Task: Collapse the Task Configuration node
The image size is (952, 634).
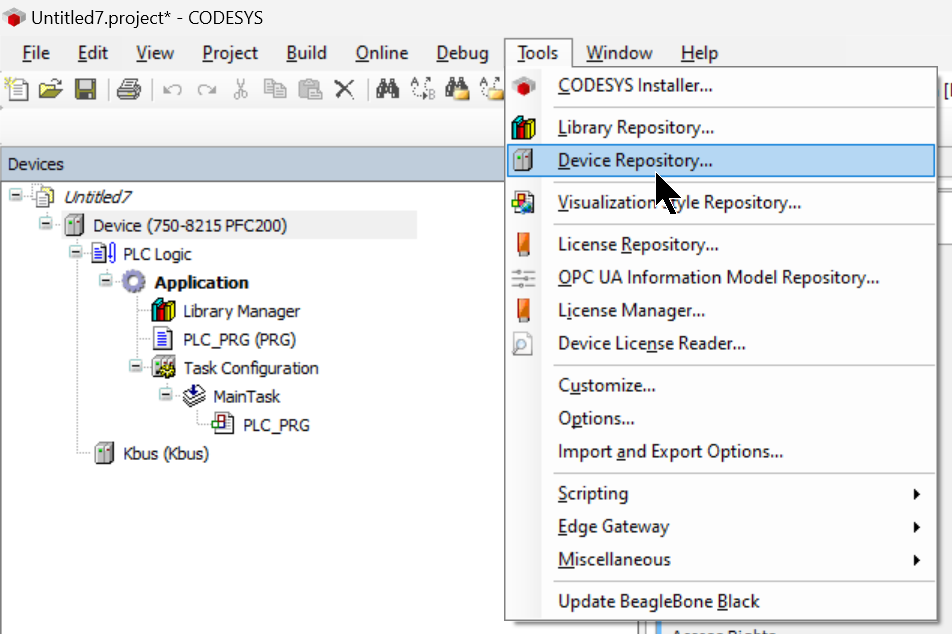Action: pos(135,366)
